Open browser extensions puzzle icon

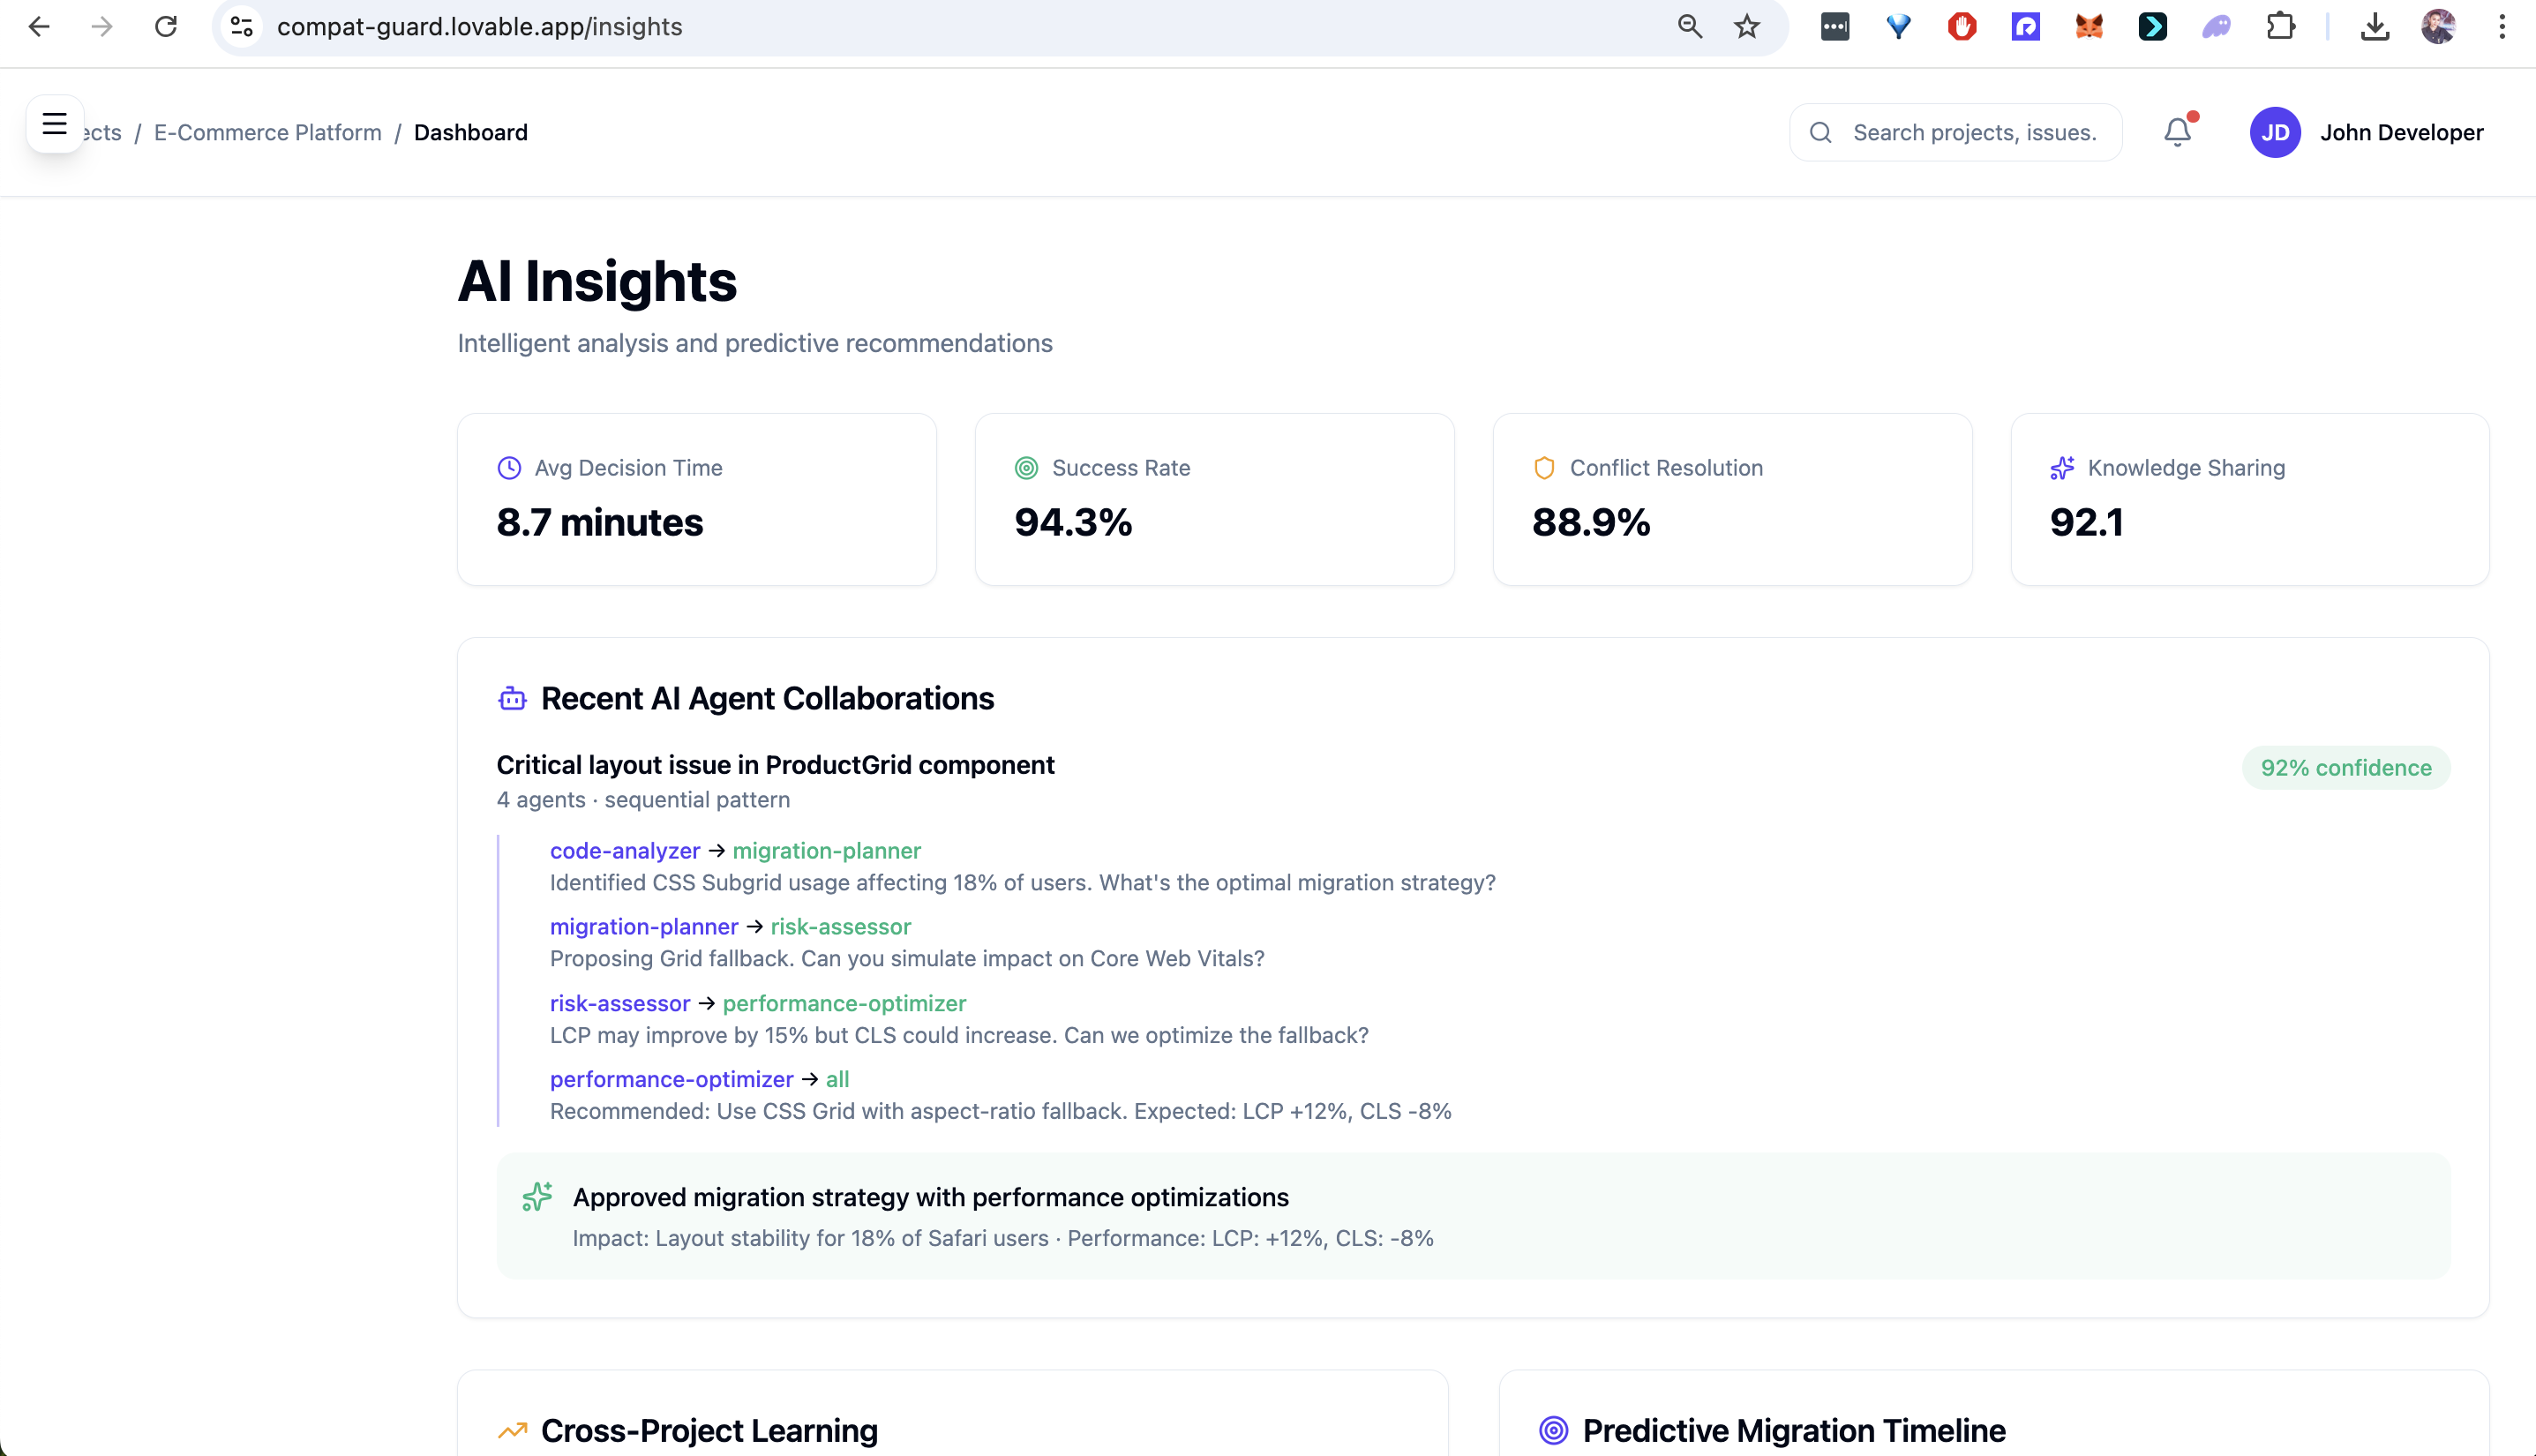coord(2280,27)
